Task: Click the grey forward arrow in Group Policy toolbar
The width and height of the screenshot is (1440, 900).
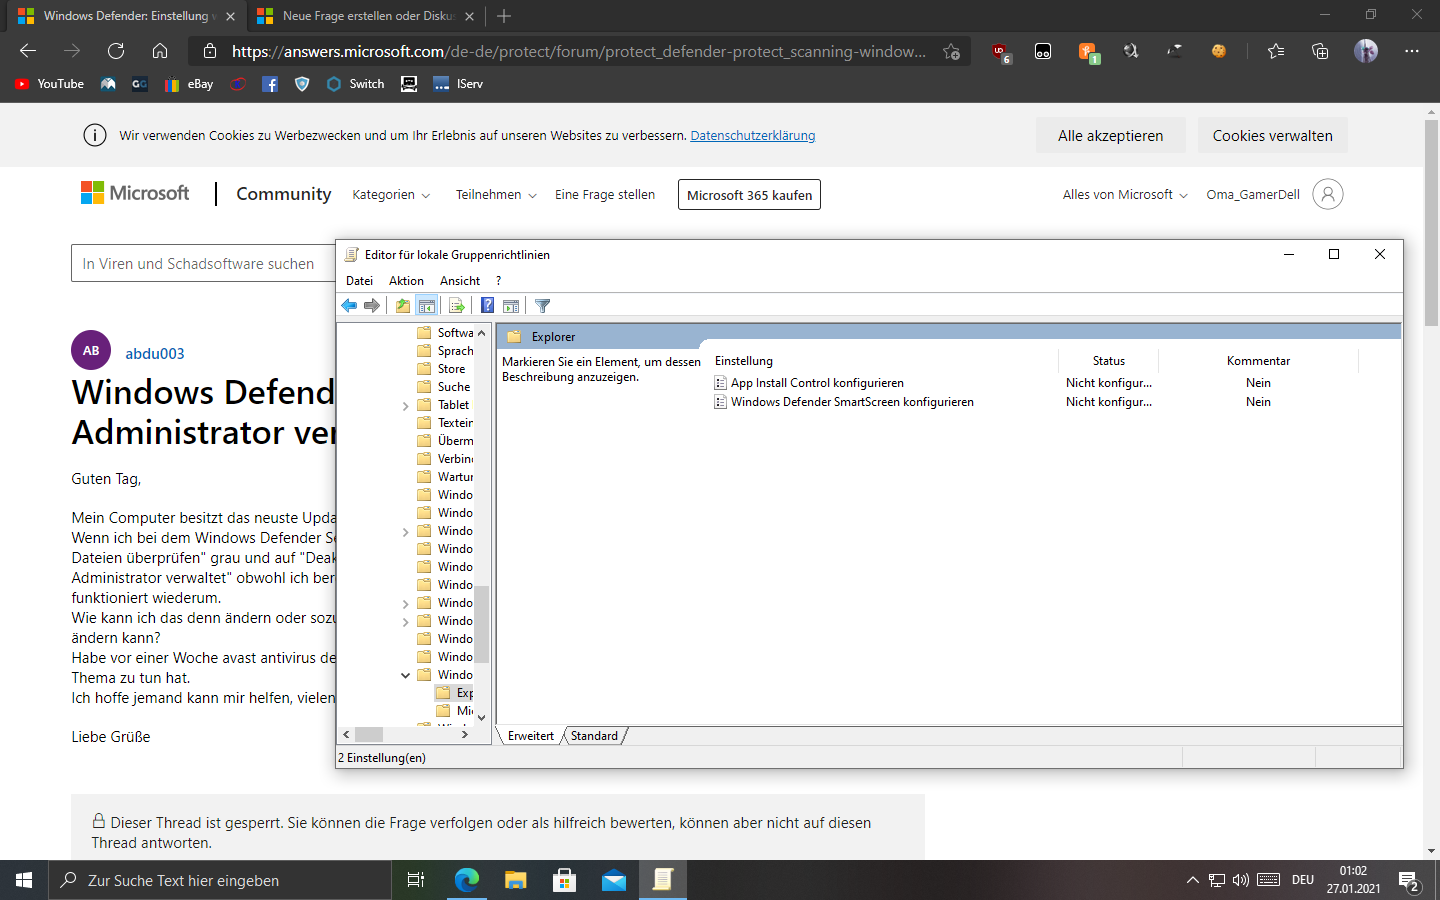Action: (372, 306)
